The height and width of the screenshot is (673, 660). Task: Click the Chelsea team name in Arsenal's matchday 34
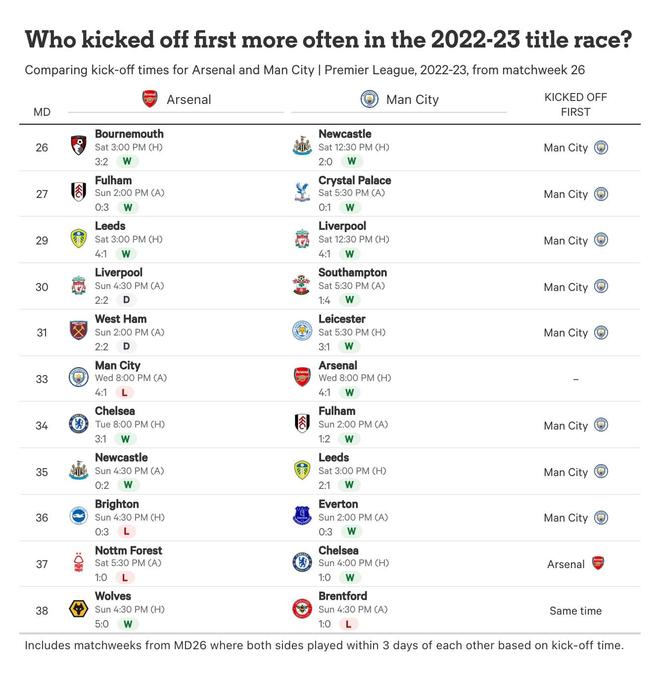pos(114,411)
